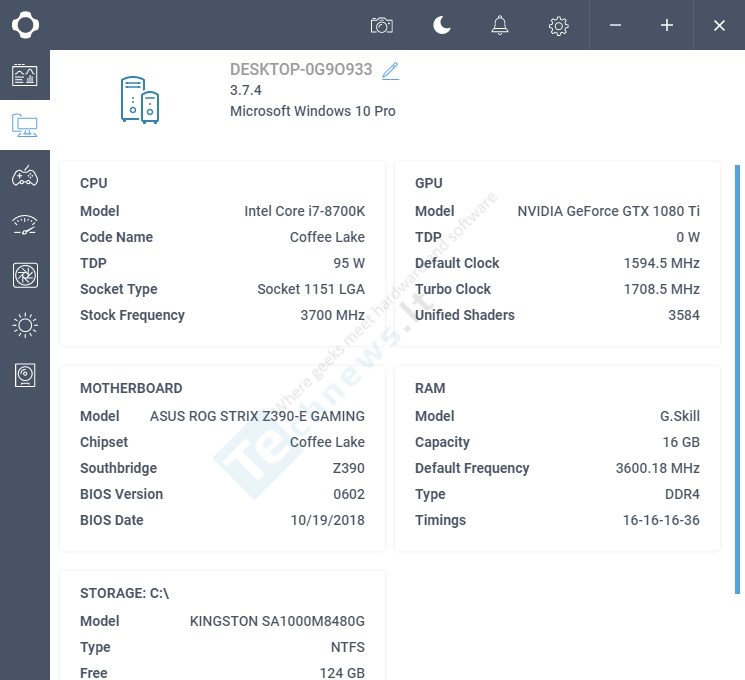Click the 16 GB capacity value
The image size is (745, 680).
[x=681, y=442]
